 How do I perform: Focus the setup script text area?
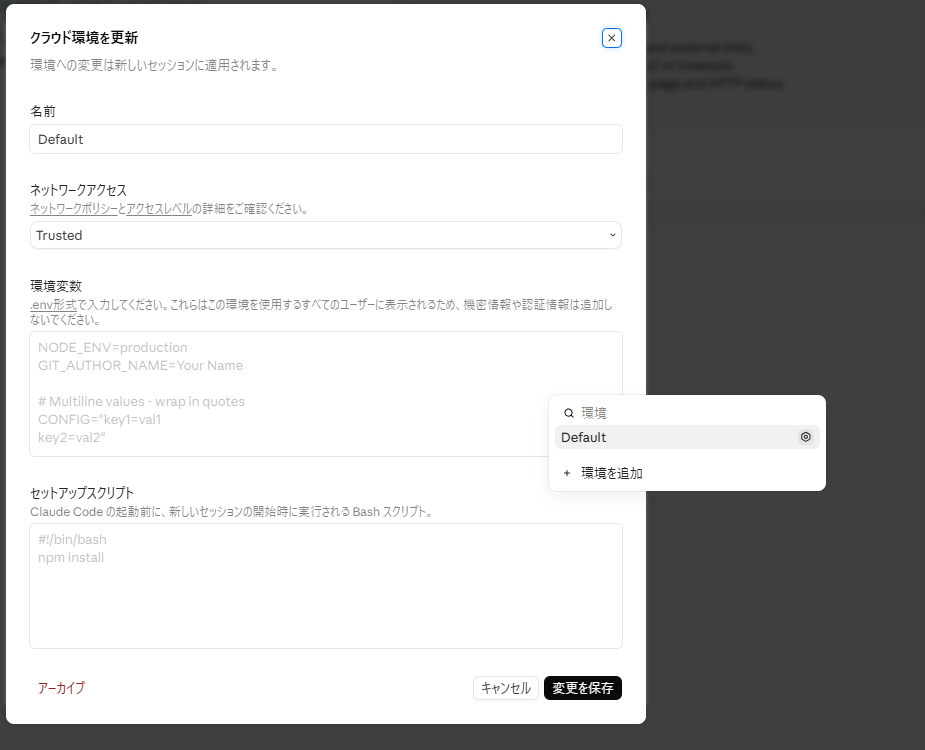click(326, 586)
